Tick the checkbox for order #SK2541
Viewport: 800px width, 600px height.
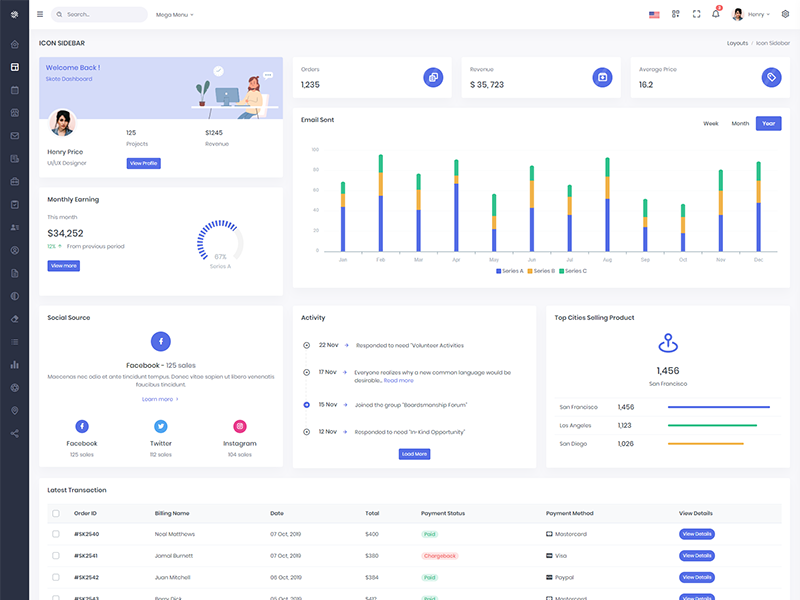tap(56, 555)
